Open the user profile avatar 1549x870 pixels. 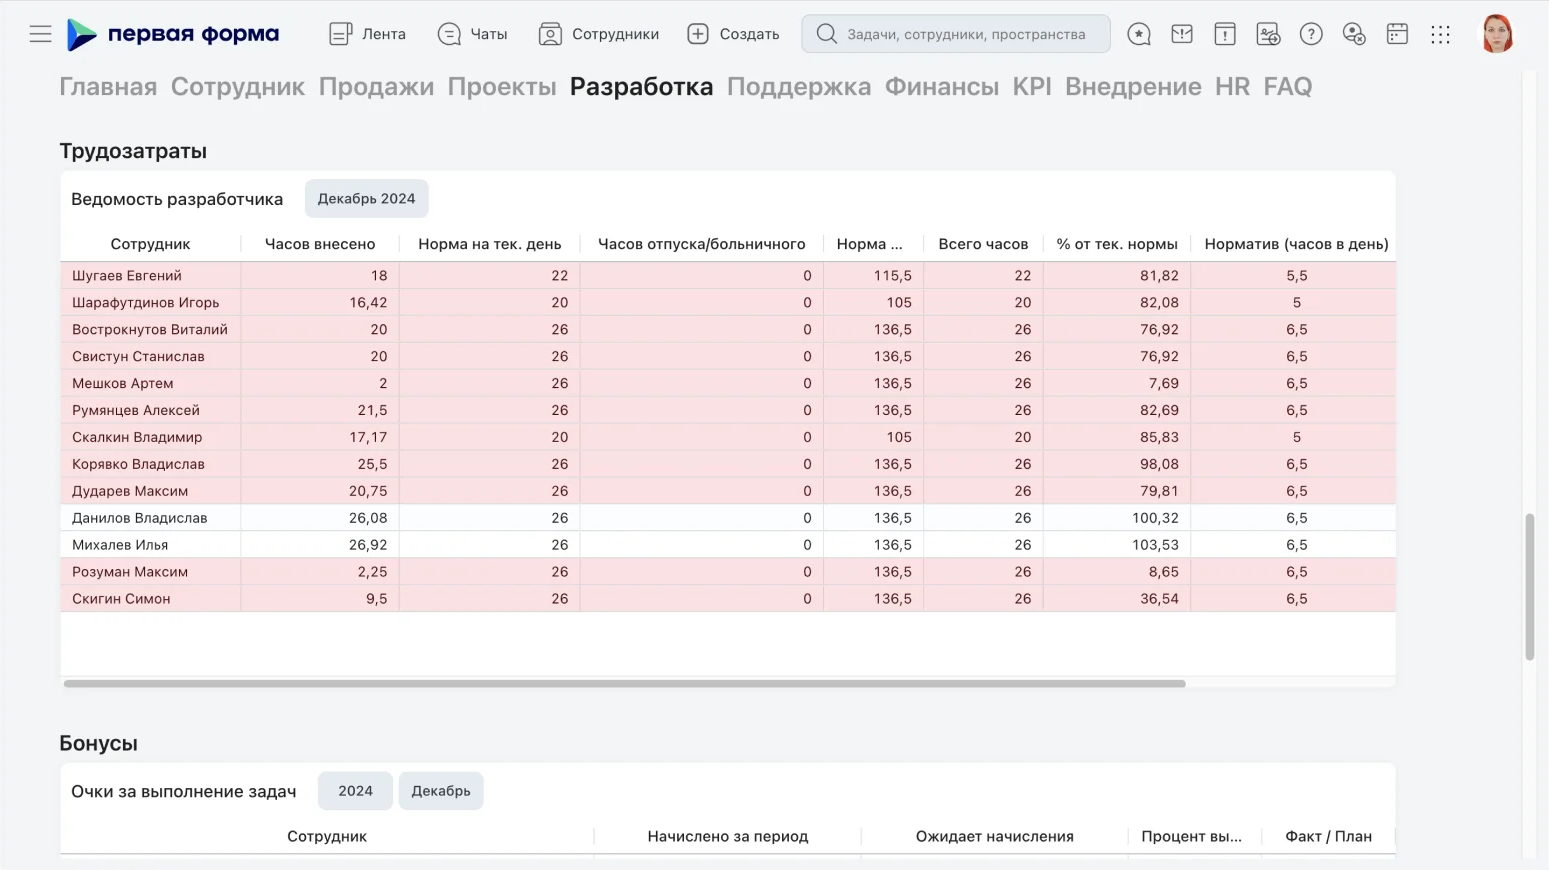(x=1497, y=34)
